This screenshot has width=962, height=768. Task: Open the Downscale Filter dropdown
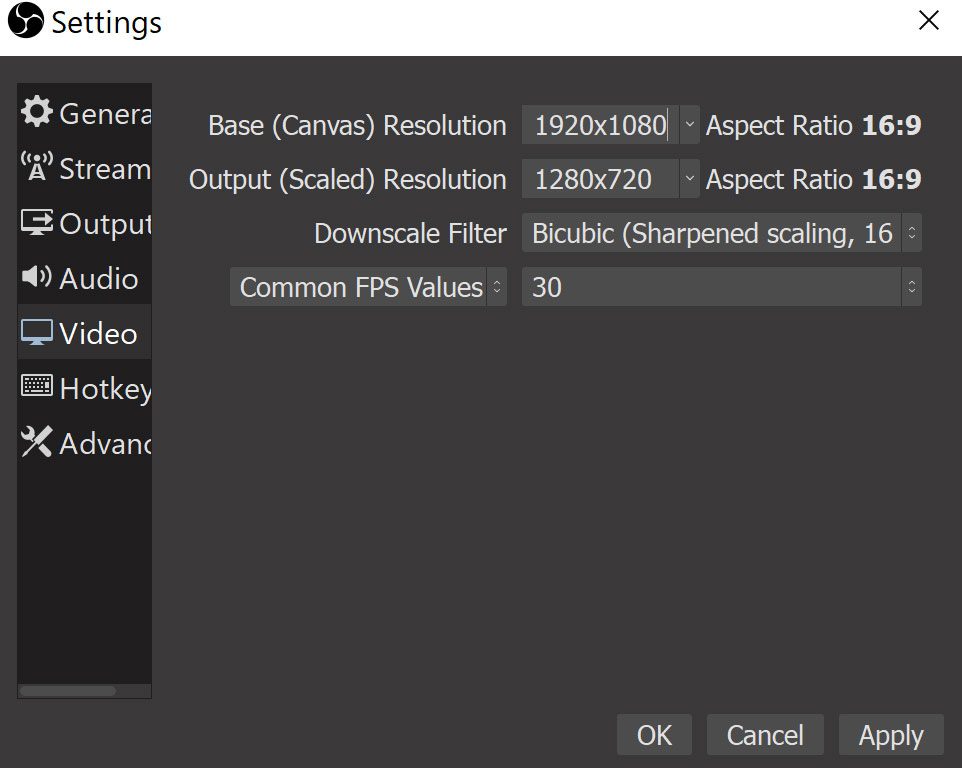[x=720, y=234]
